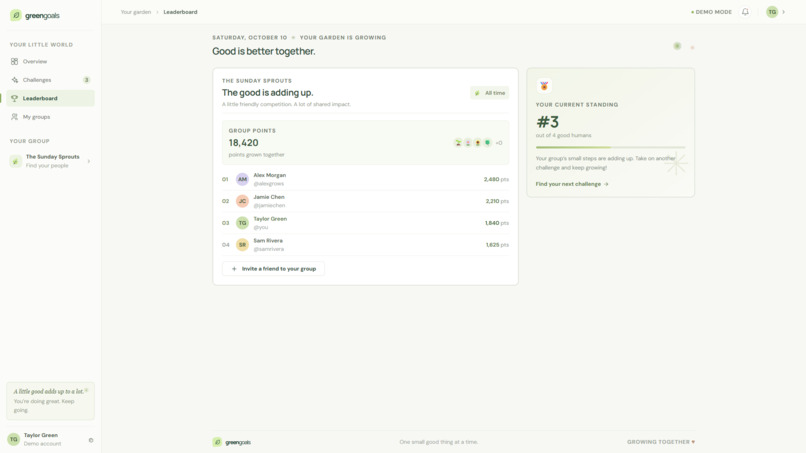Click the greengoals leaf logo in sidebar

[16, 15]
